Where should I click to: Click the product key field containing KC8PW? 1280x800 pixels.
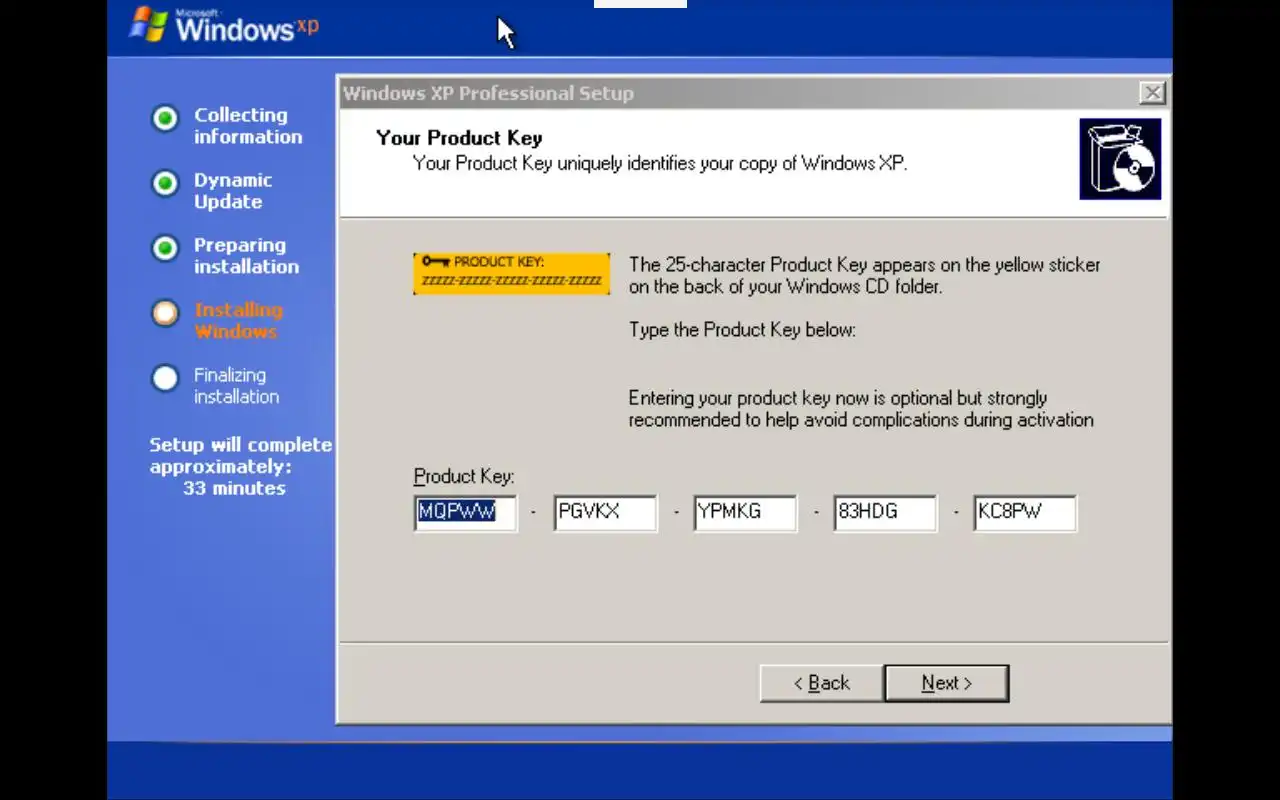coord(1026,512)
